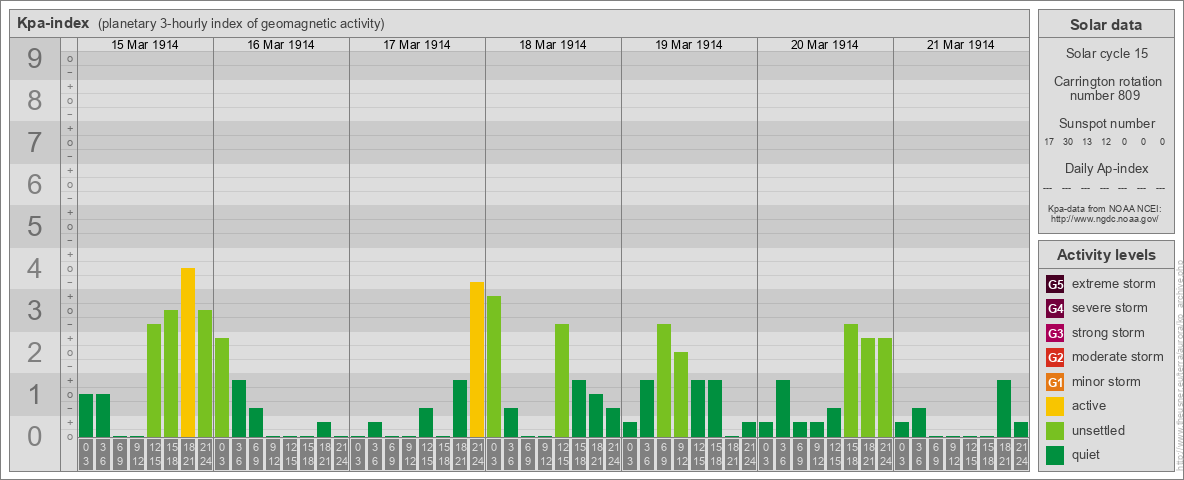
Task: Open the www.ngdc.noaa.gov link
Action: coord(1103,218)
